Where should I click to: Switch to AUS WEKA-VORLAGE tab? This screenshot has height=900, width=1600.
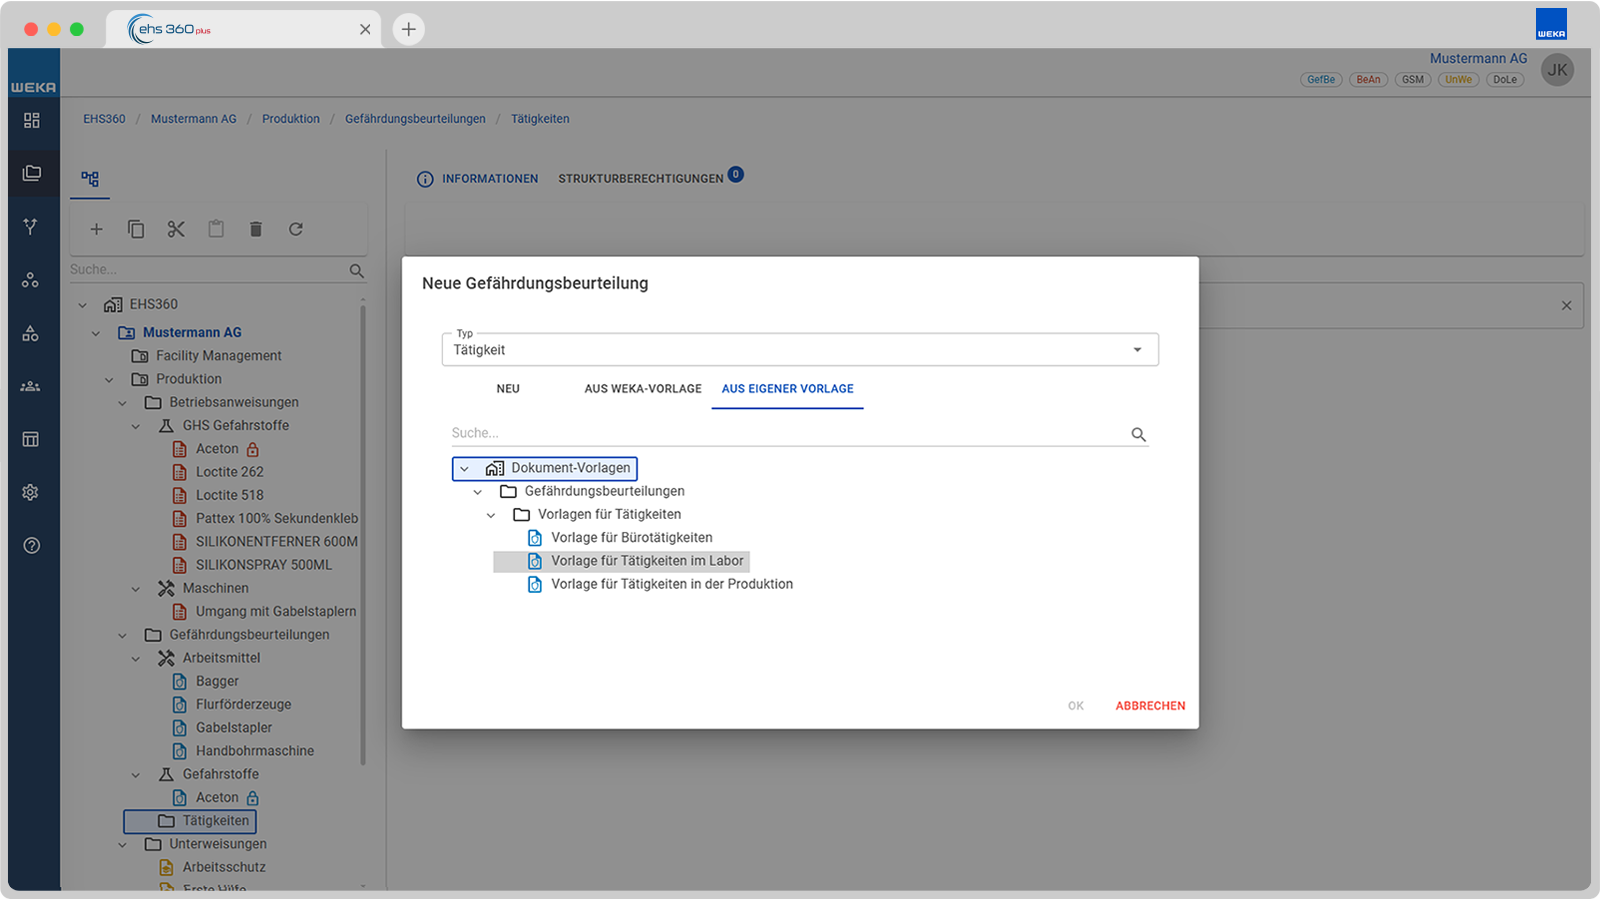point(643,389)
